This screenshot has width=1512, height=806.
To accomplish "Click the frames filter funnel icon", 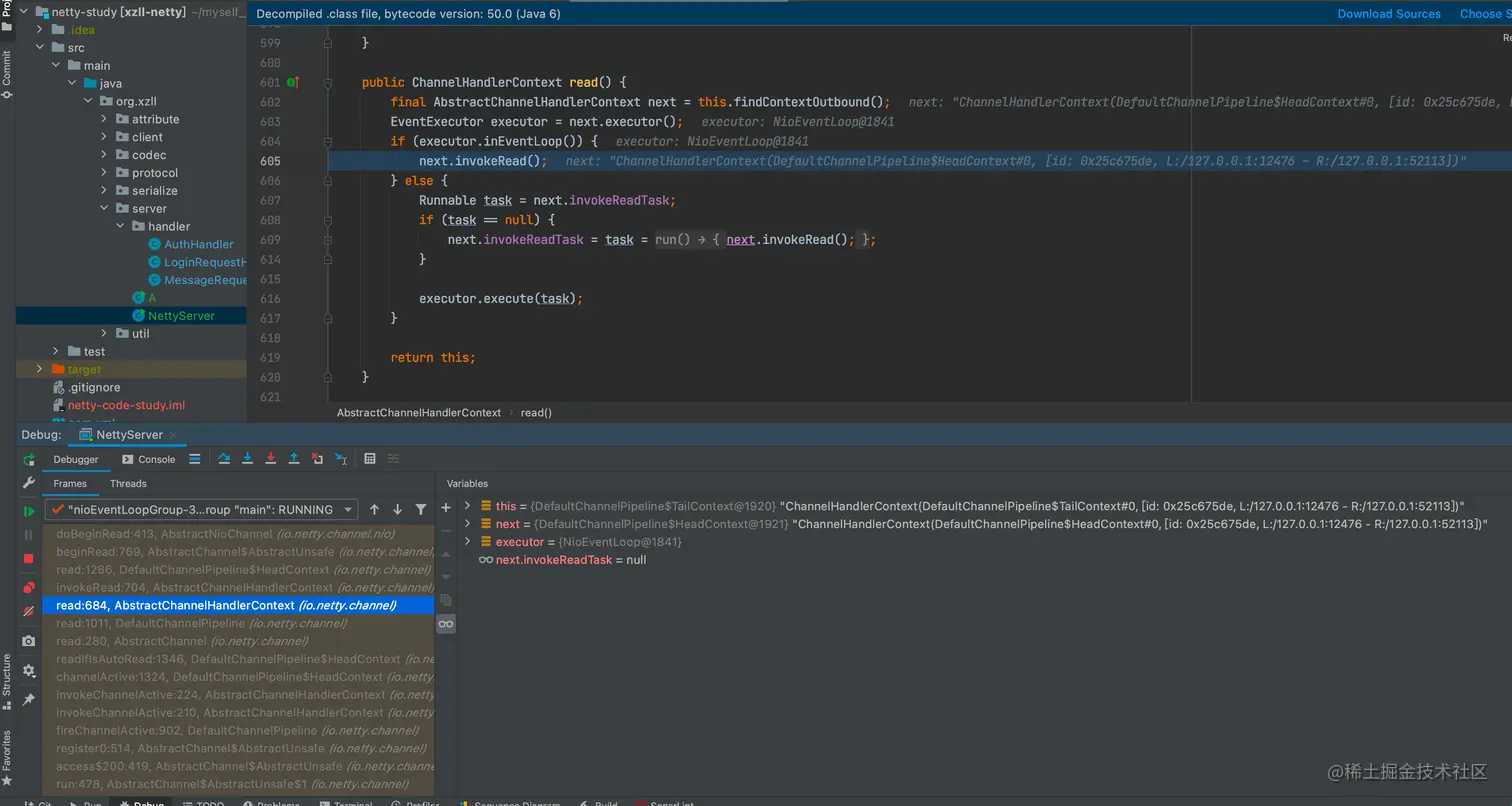I will point(421,509).
